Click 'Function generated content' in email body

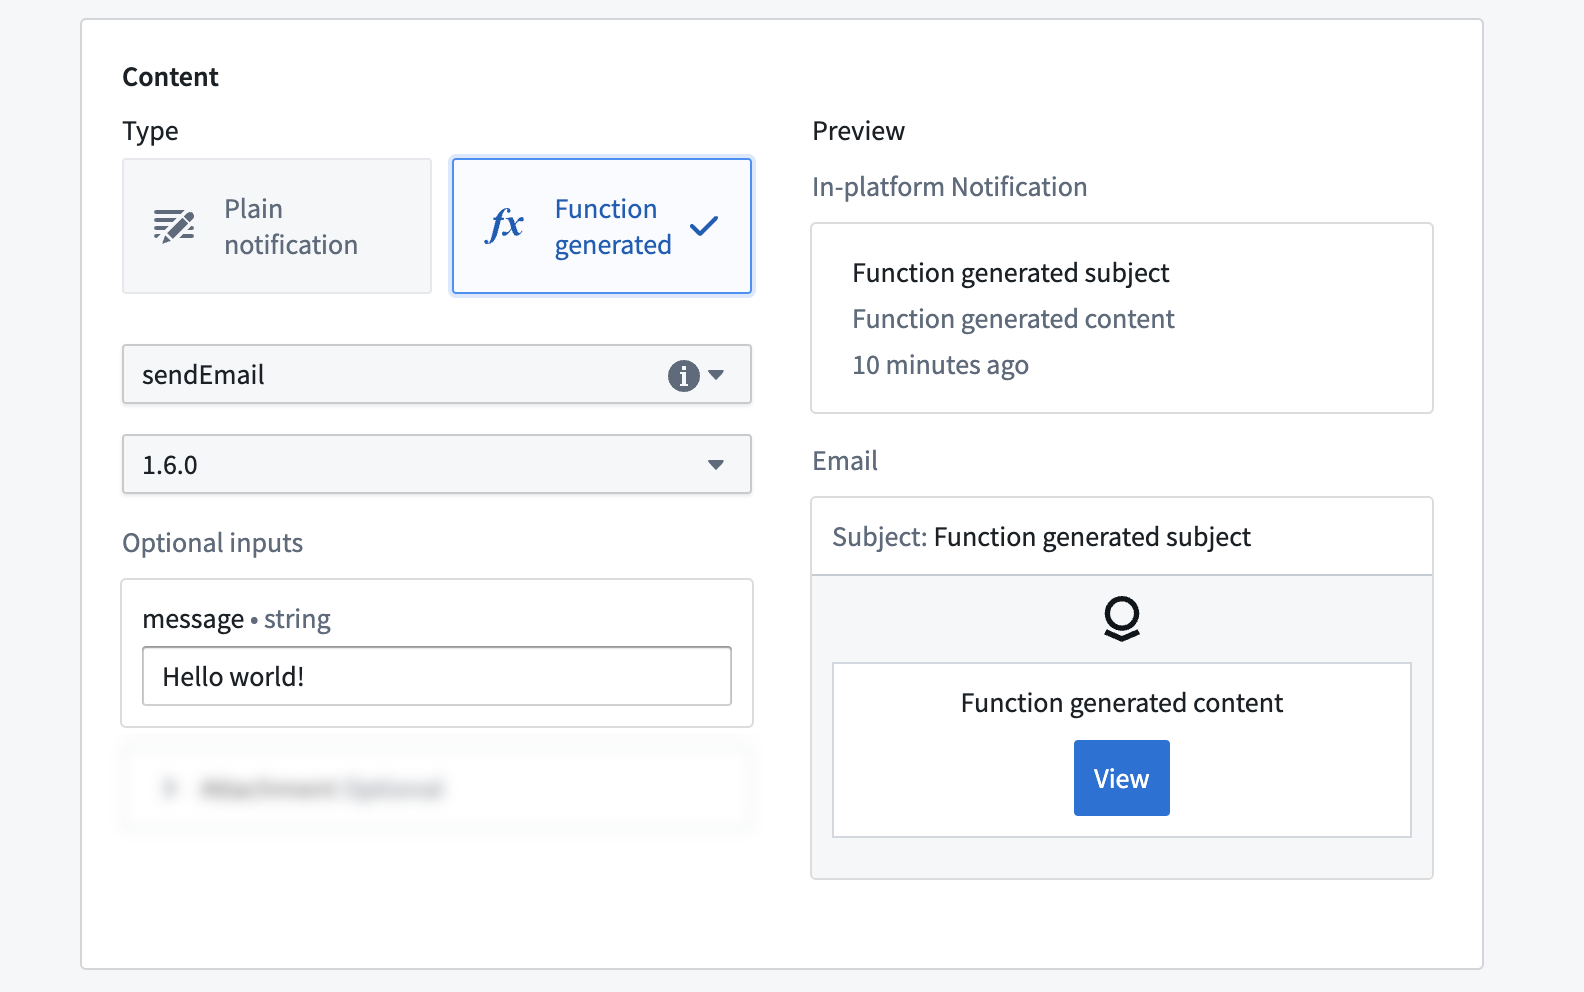[1122, 703]
